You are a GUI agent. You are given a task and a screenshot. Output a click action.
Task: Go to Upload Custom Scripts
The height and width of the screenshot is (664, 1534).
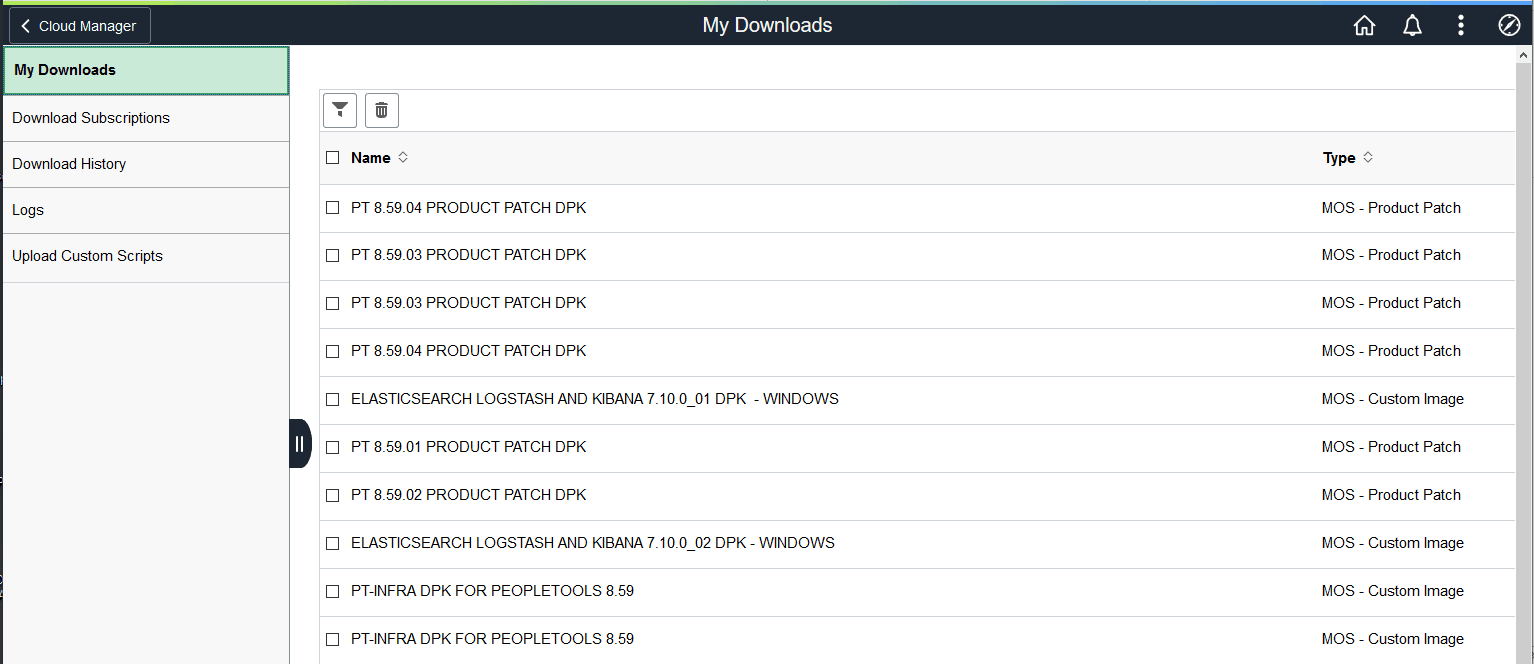tap(87, 255)
